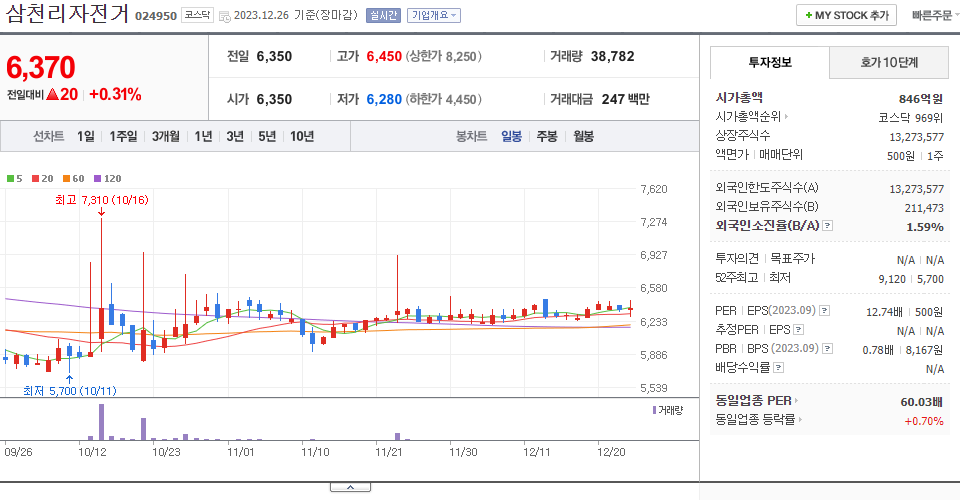Screen dimensions: 960x500
Task: Click the MY STOCK 추가 button
Action: click(x=846, y=15)
